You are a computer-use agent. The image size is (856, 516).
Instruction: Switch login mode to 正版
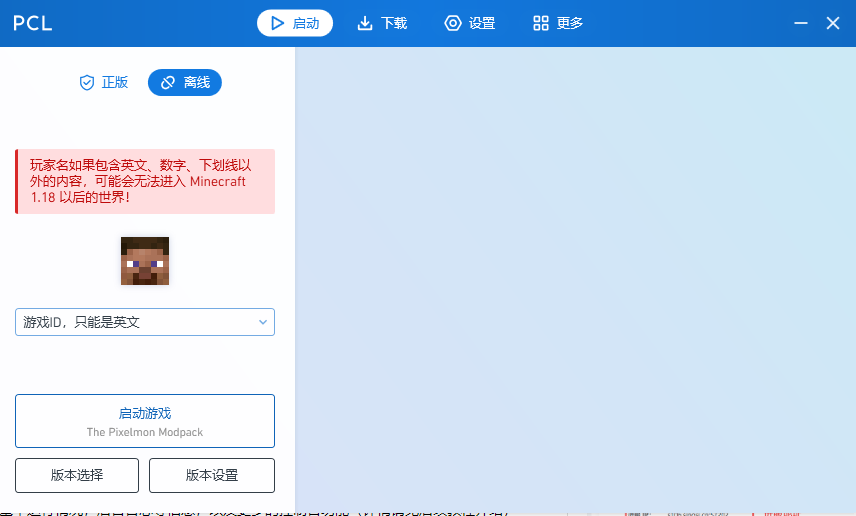coord(104,83)
